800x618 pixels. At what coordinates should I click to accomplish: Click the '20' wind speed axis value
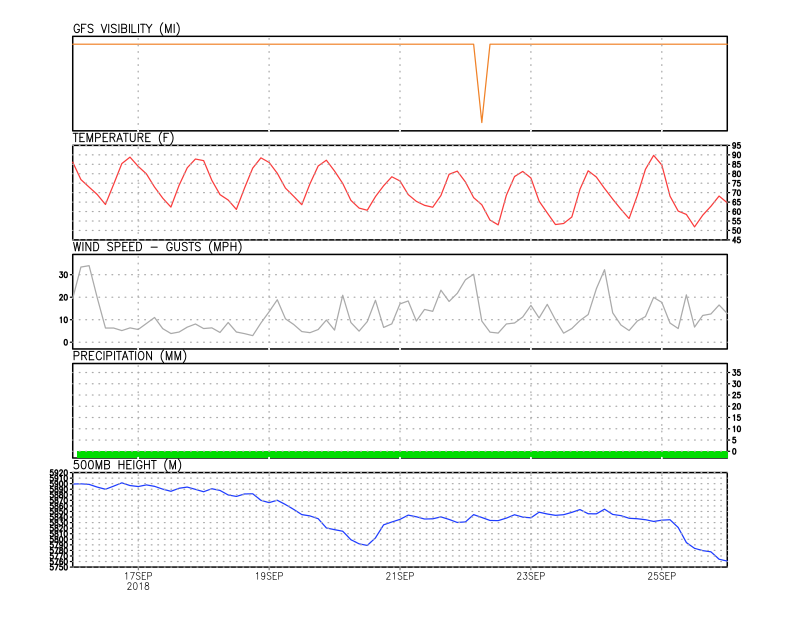(x=63, y=298)
